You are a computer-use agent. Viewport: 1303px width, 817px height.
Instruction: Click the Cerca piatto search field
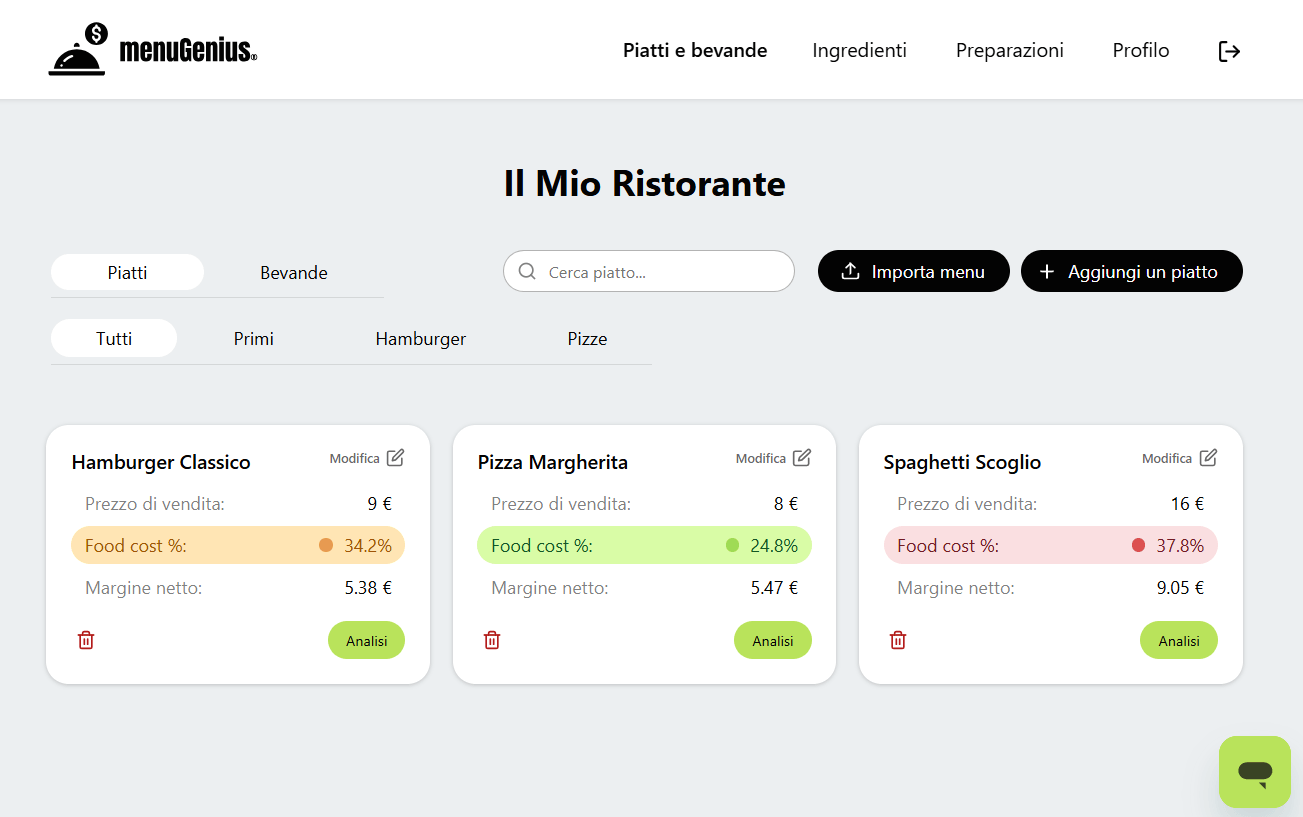pyautogui.click(x=660, y=272)
